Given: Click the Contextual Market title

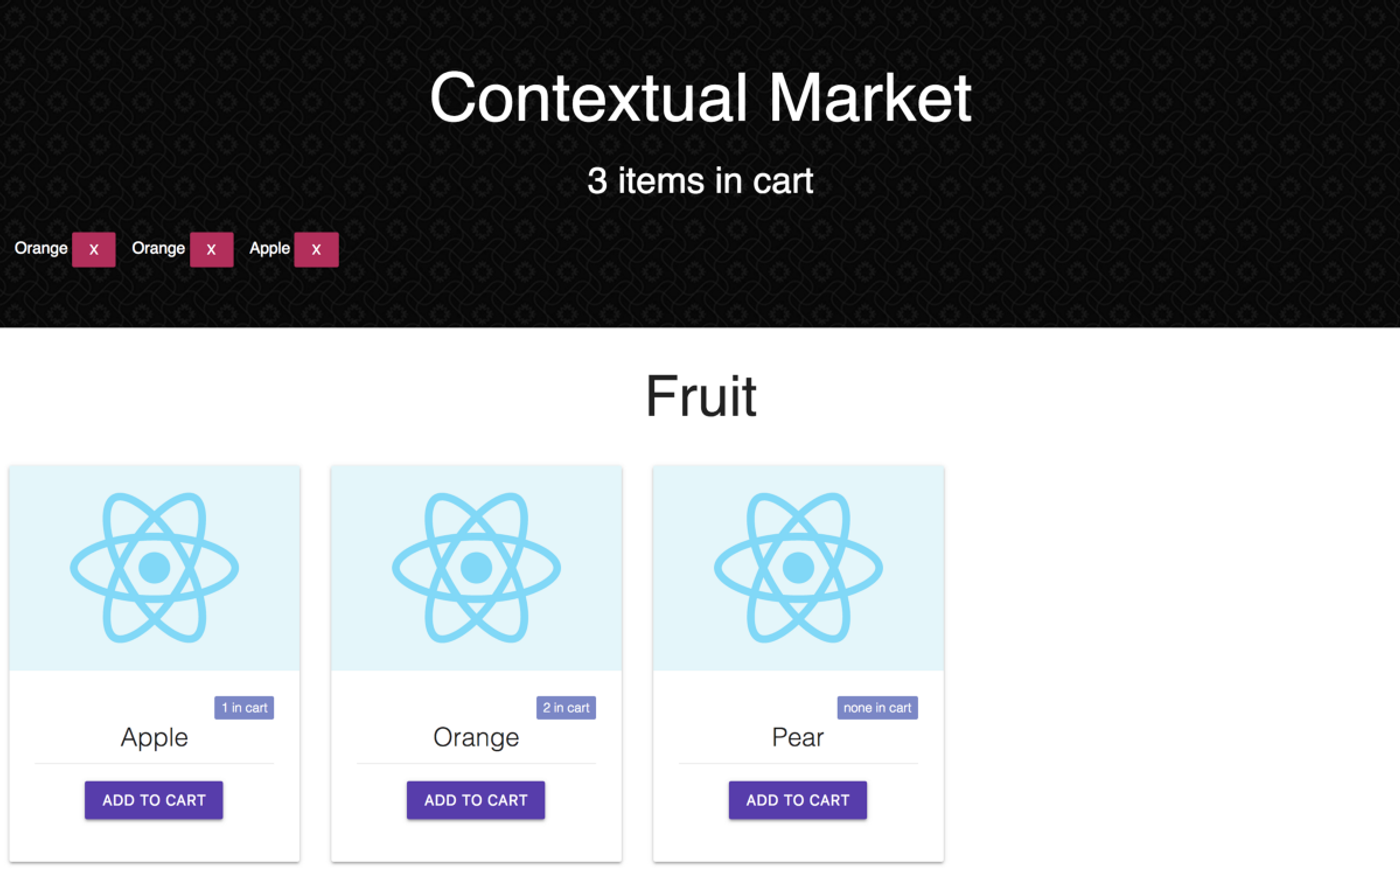Looking at the screenshot, I should coord(700,98).
